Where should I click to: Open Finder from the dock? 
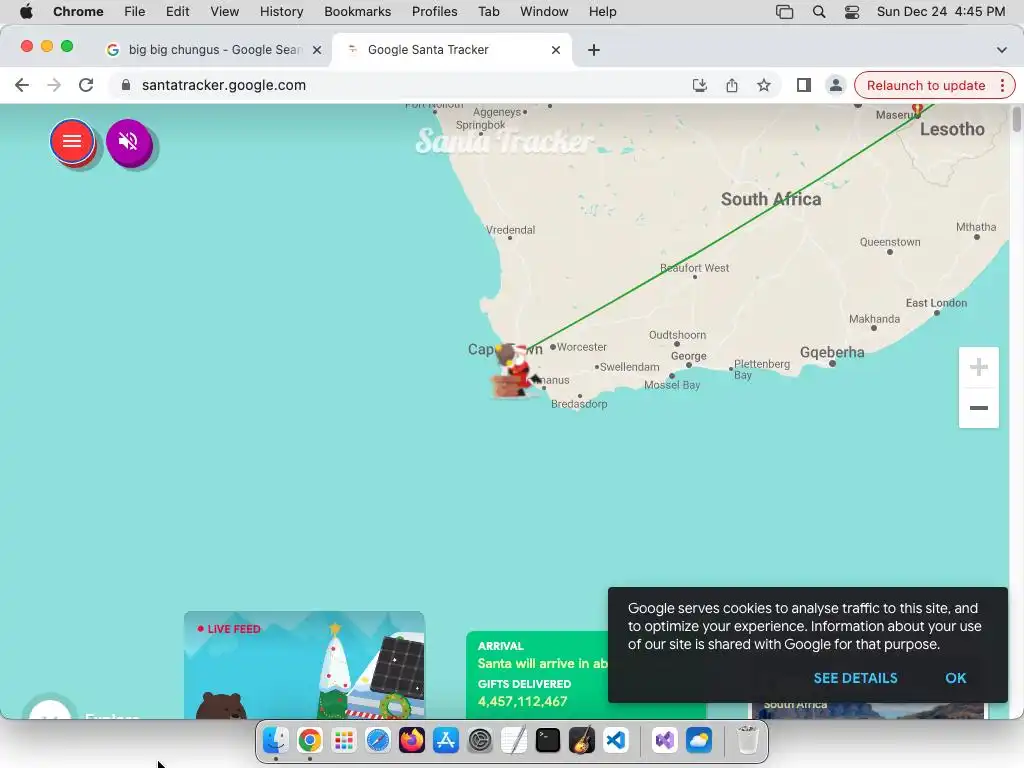click(x=276, y=741)
